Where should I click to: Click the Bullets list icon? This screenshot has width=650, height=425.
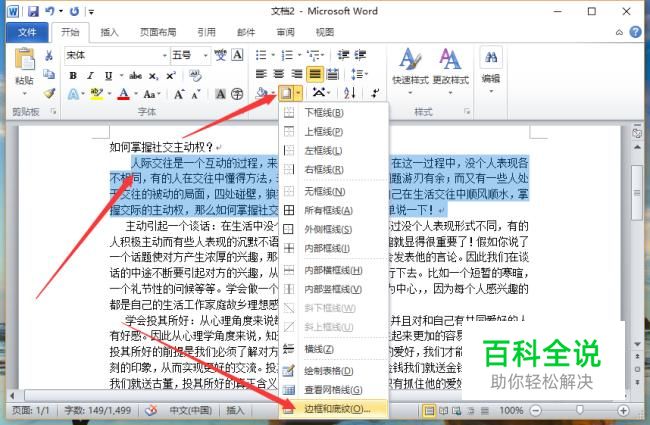click(261, 55)
